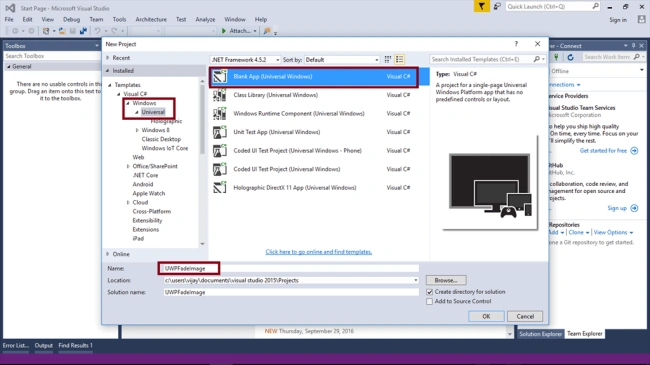Click the Open File toolbar icon
This screenshot has height=365, width=650.
[x=62, y=31]
